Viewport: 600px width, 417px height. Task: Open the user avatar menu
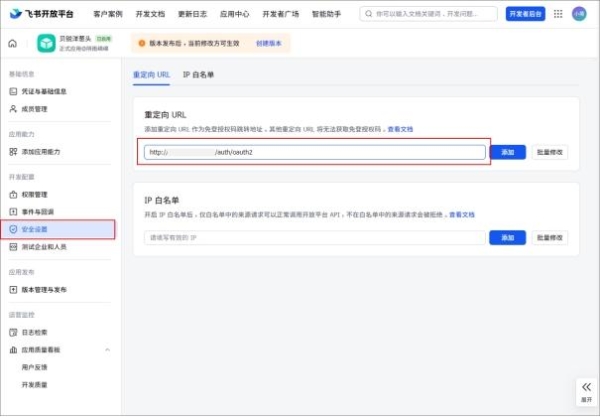point(579,14)
